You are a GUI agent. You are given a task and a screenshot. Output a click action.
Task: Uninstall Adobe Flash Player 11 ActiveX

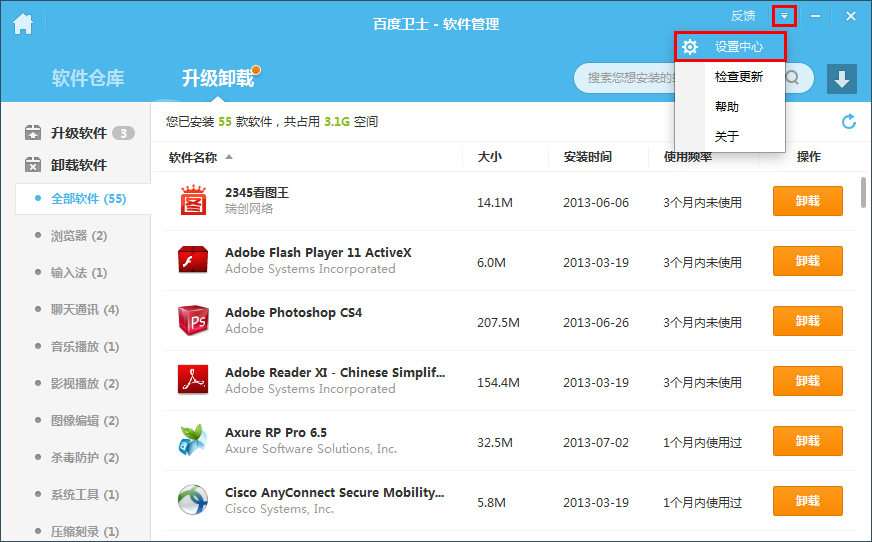(807, 261)
